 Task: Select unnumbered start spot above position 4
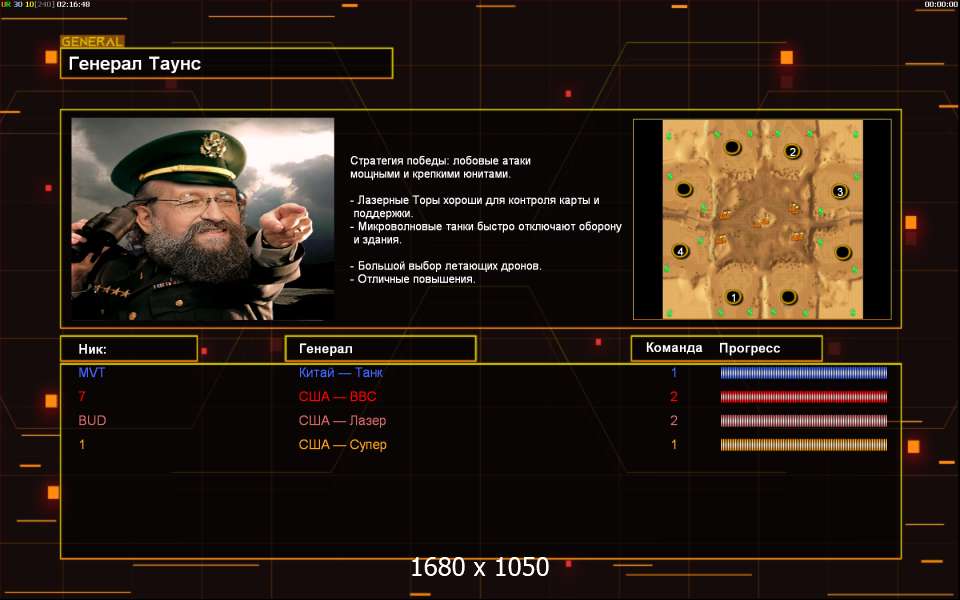pyautogui.click(x=683, y=189)
